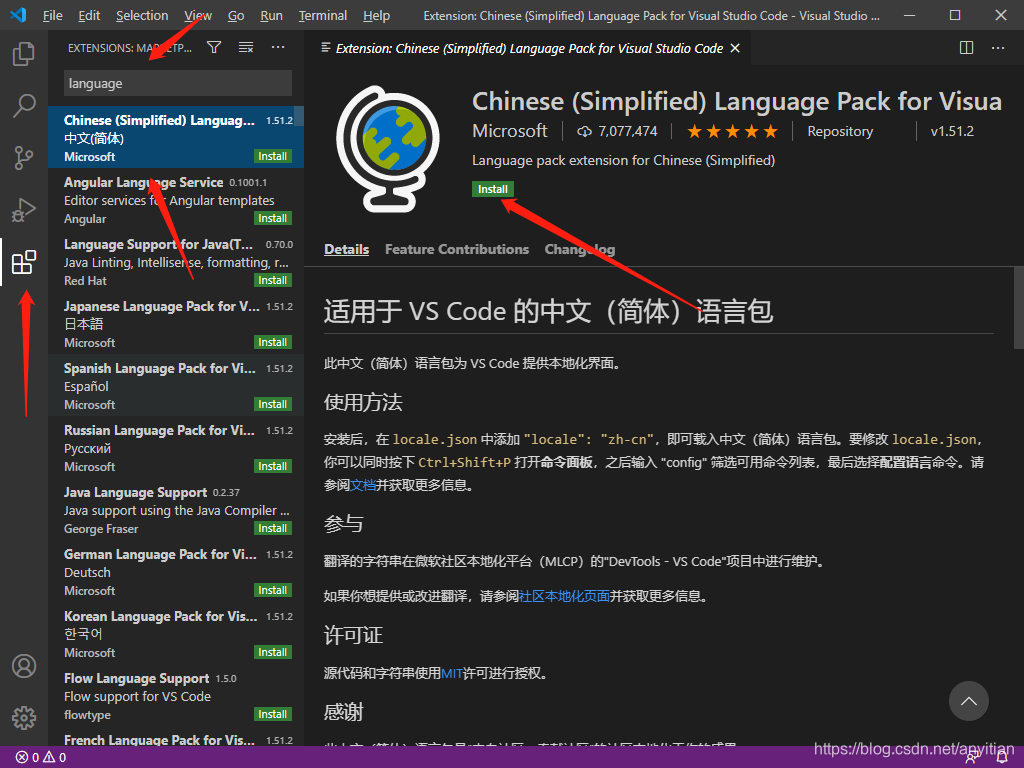
Task: Click the download count 7,077,474
Action: click(x=617, y=131)
